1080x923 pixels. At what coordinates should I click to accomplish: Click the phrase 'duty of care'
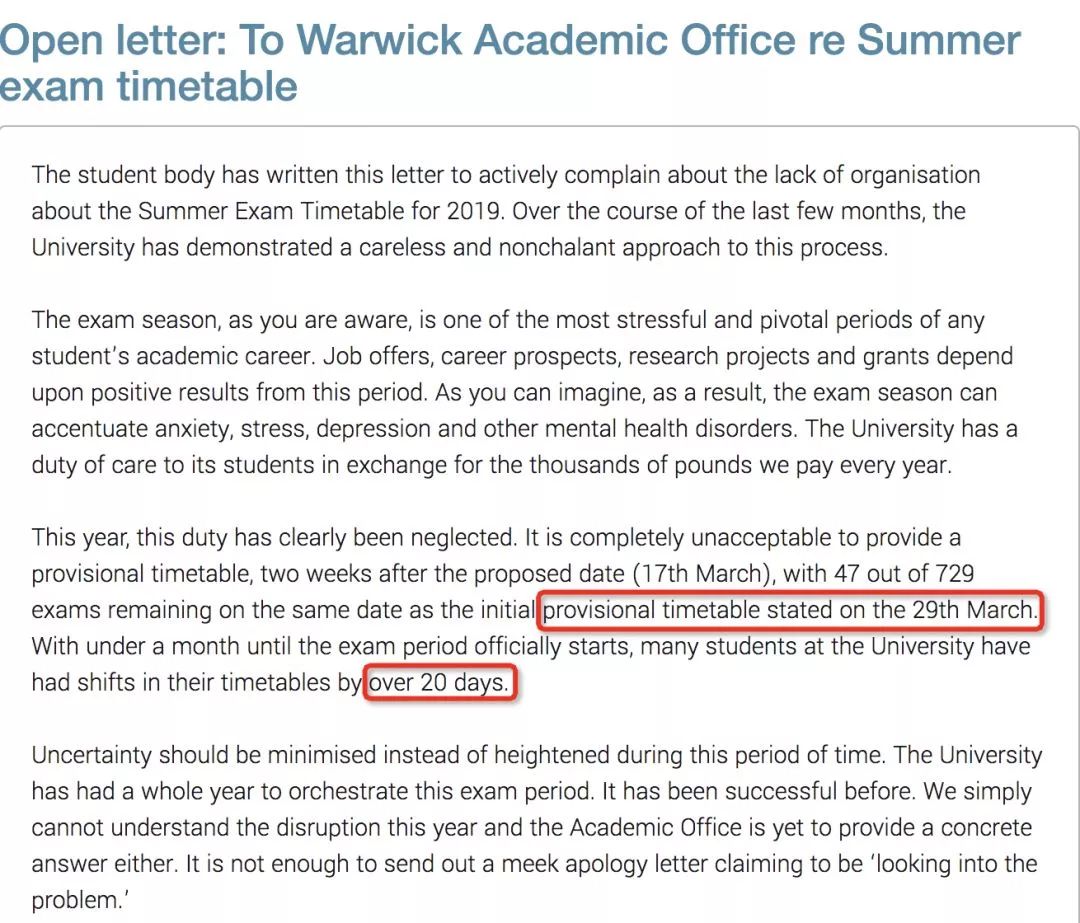(x=94, y=465)
